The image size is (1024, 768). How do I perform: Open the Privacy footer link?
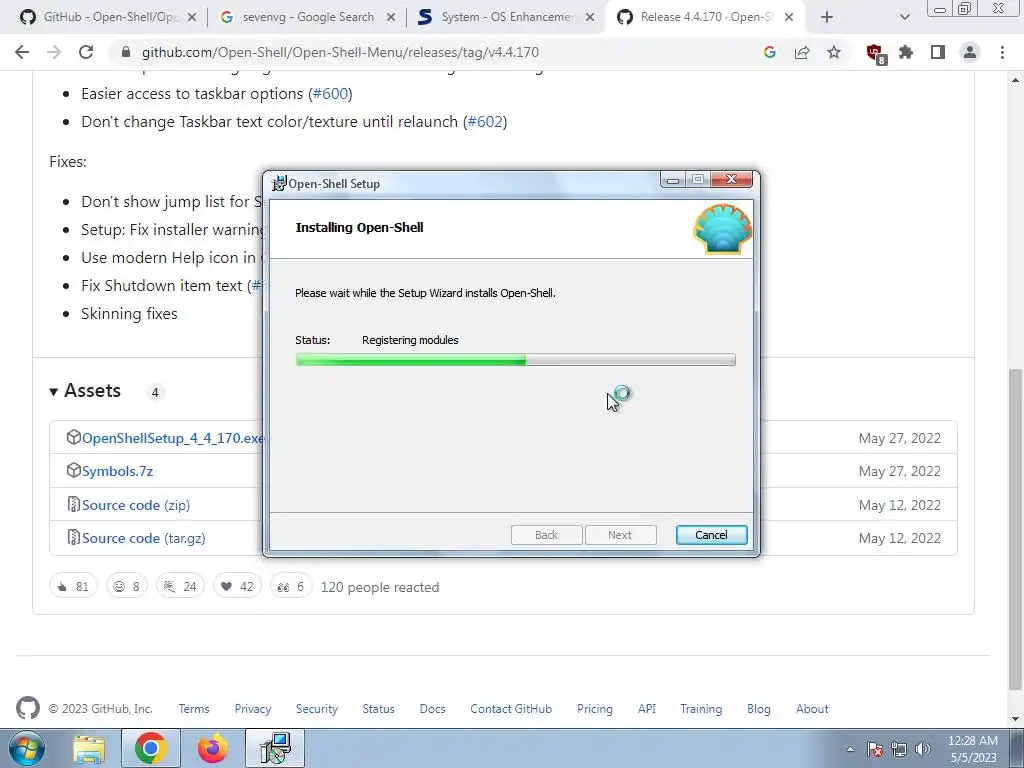coord(253,709)
